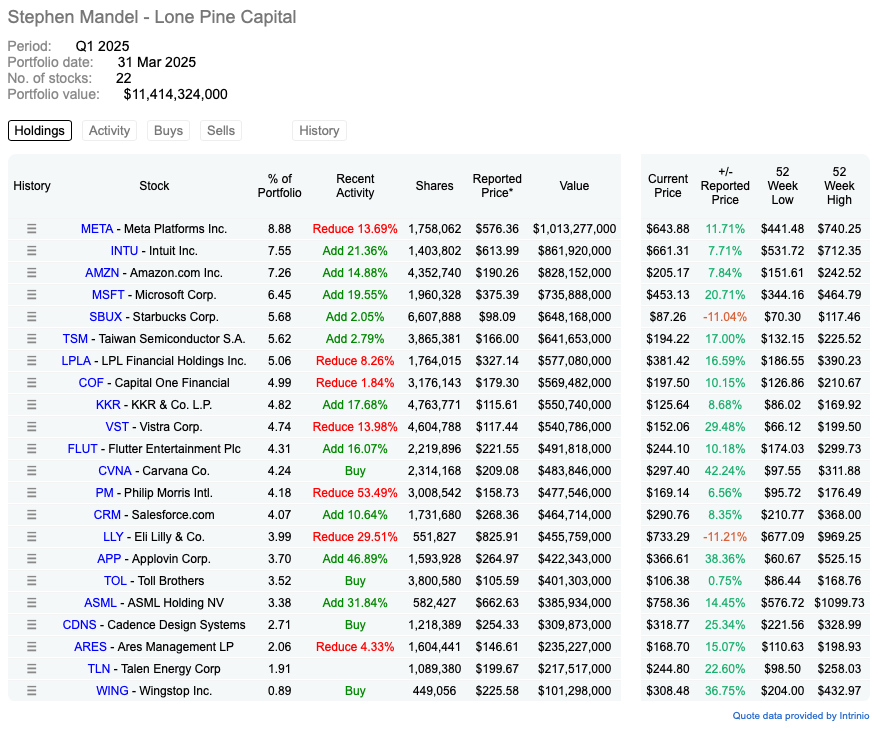Click the '52 Week High' column header

(x=839, y=186)
